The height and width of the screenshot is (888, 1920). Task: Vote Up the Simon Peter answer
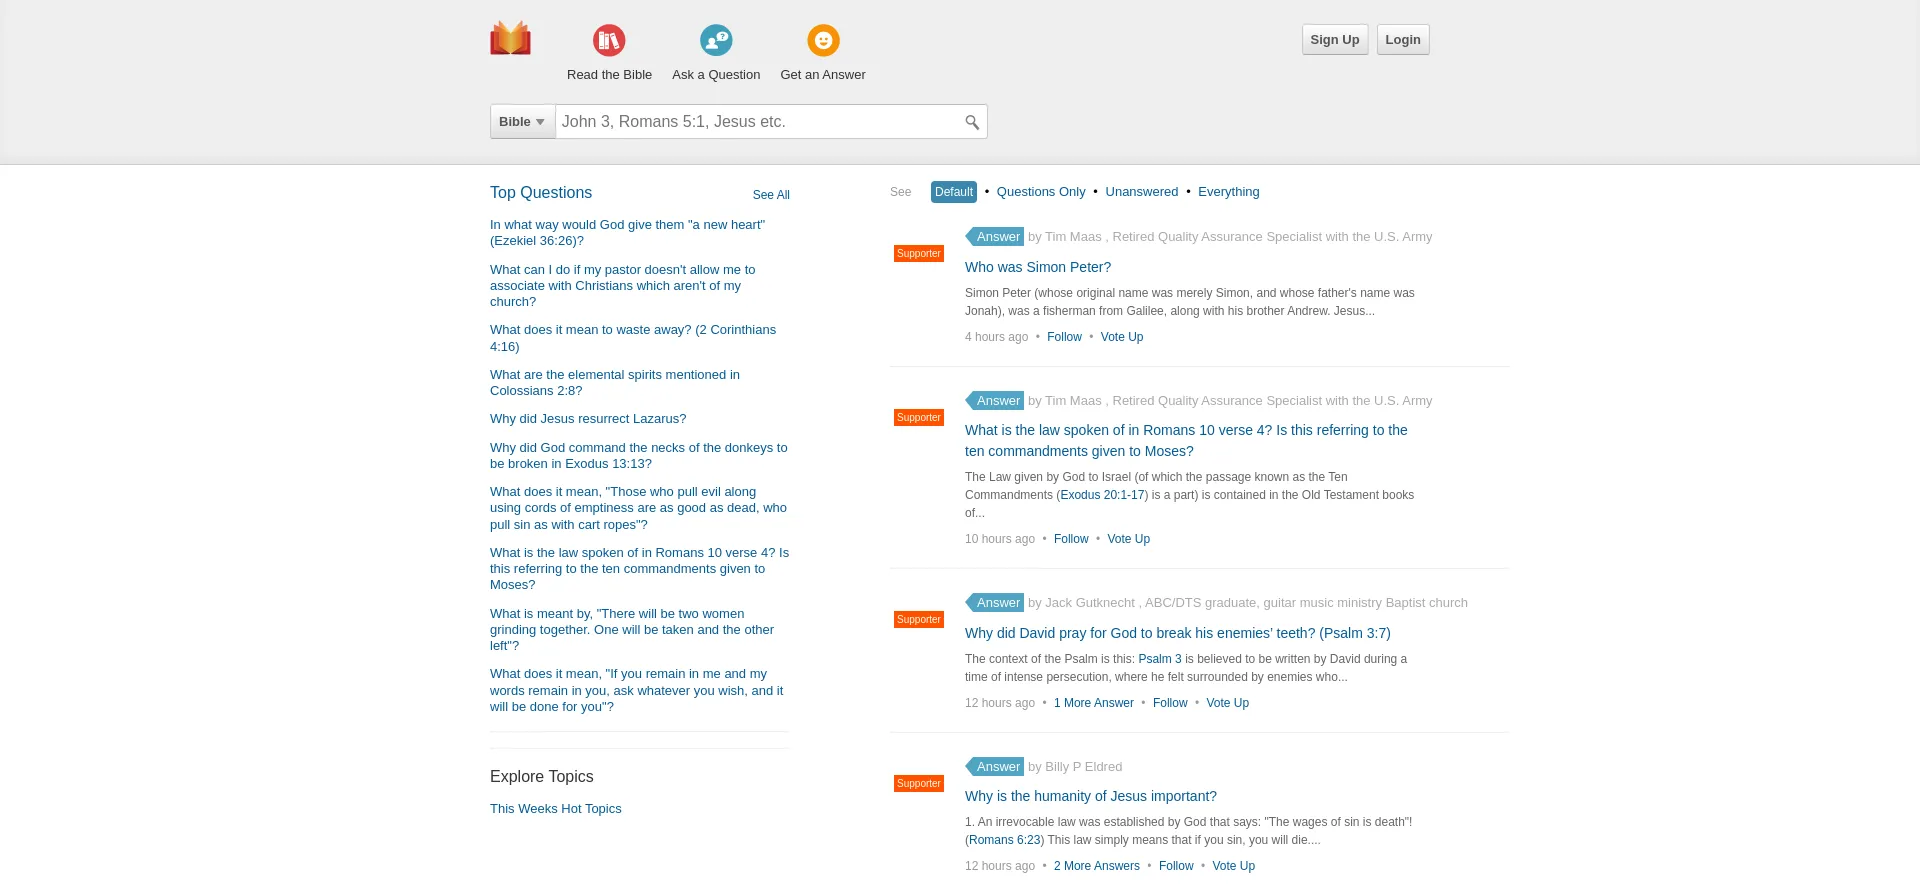coord(1122,337)
